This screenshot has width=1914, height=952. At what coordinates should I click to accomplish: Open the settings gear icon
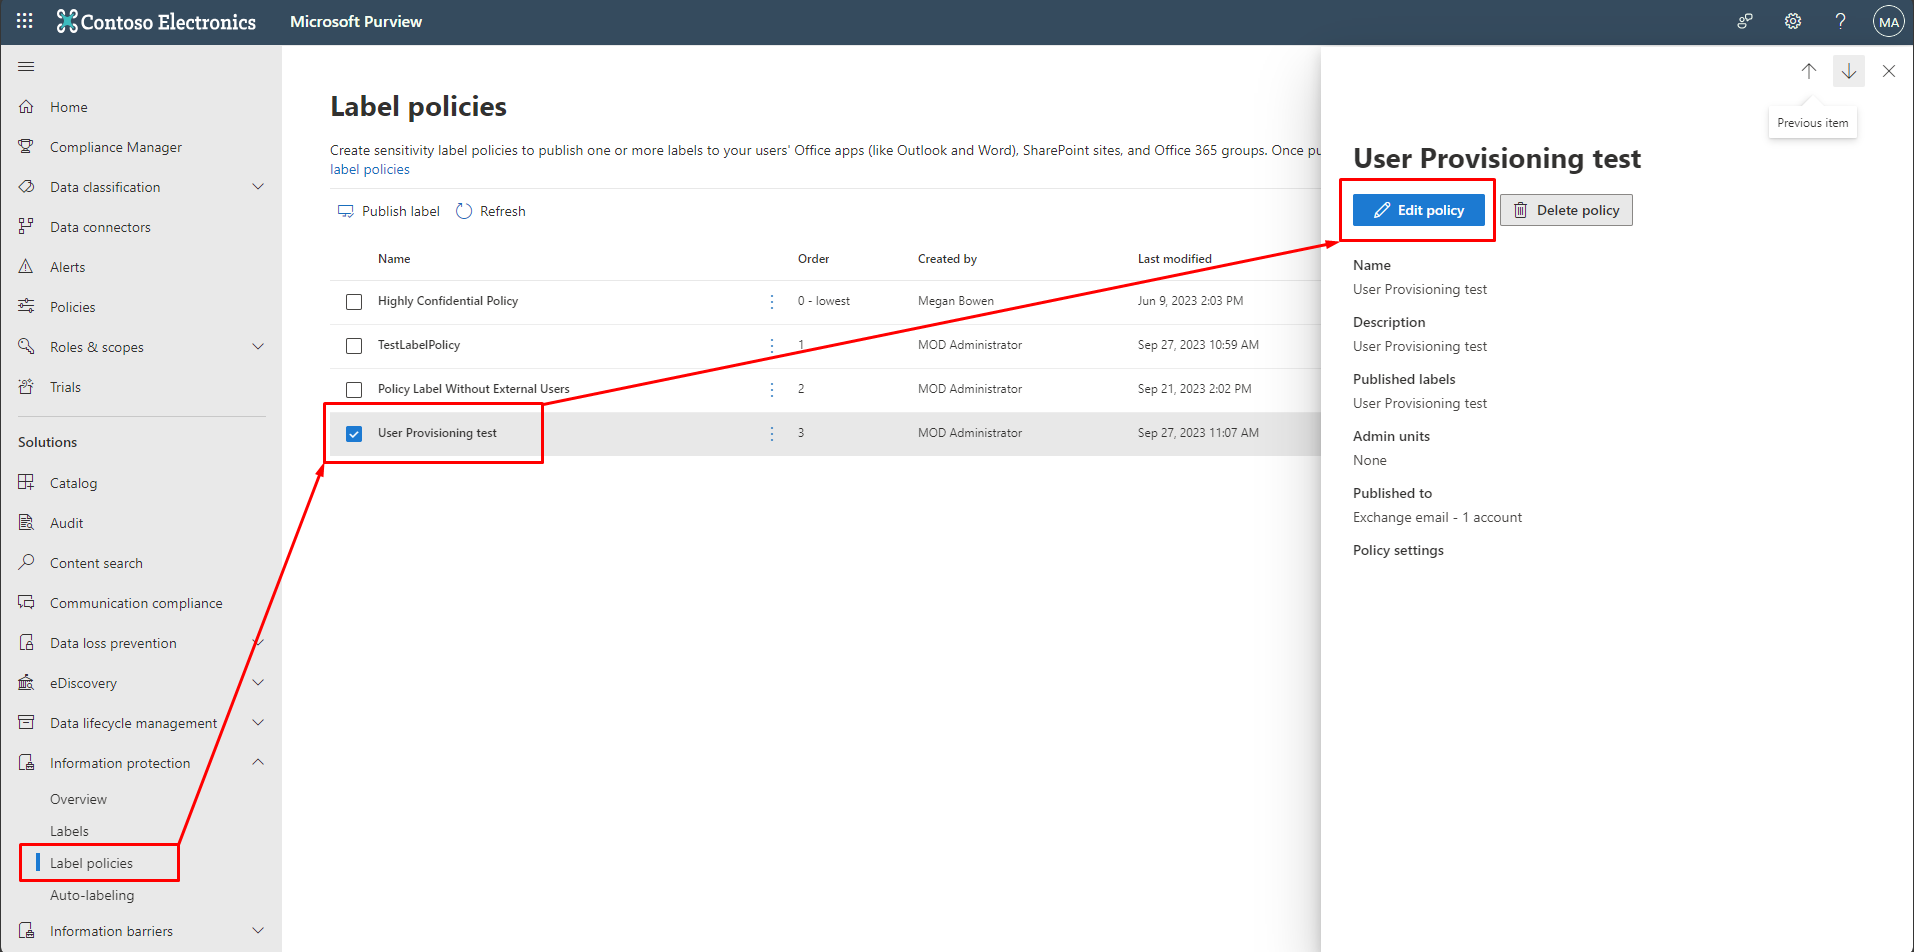pyautogui.click(x=1793, y=21)
